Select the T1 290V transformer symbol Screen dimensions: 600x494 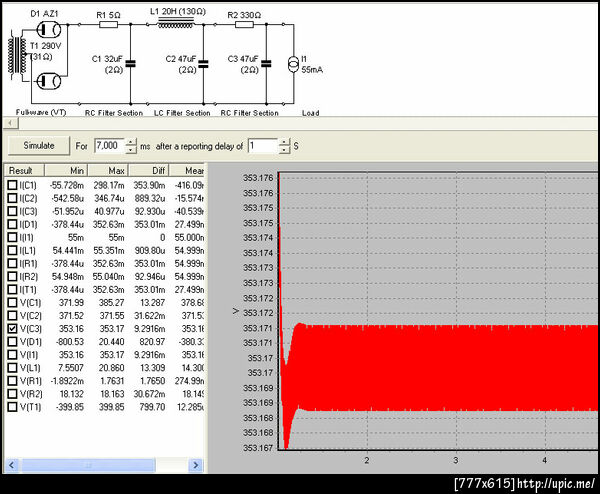[18, 55]
